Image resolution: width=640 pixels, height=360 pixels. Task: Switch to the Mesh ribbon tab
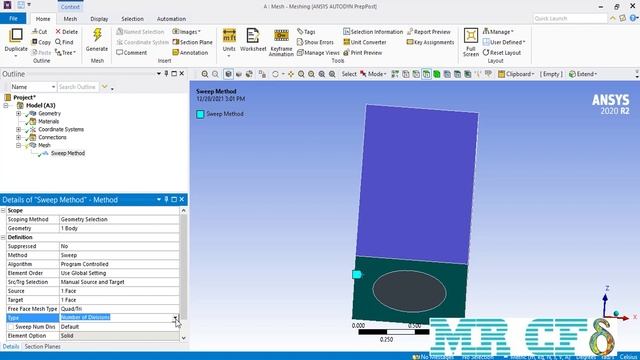[x=70, y=19]
